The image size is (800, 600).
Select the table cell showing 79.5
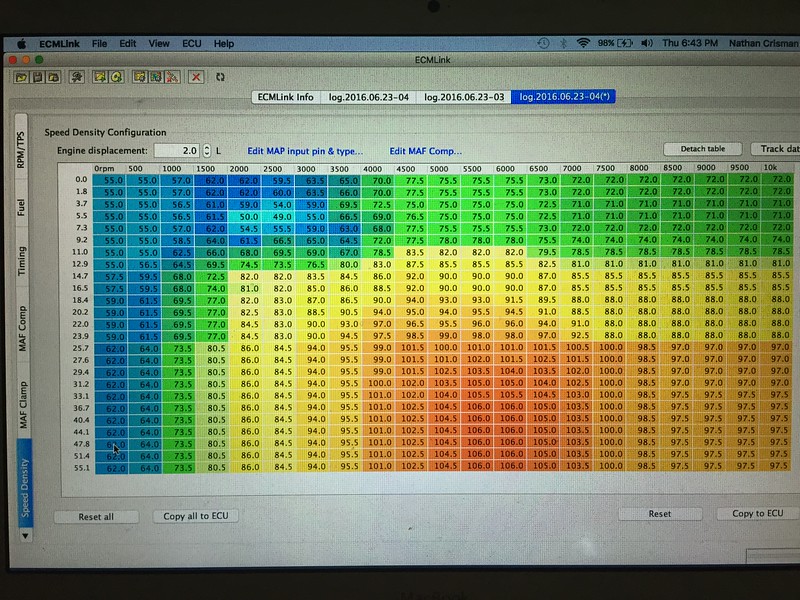coord(543,252)
